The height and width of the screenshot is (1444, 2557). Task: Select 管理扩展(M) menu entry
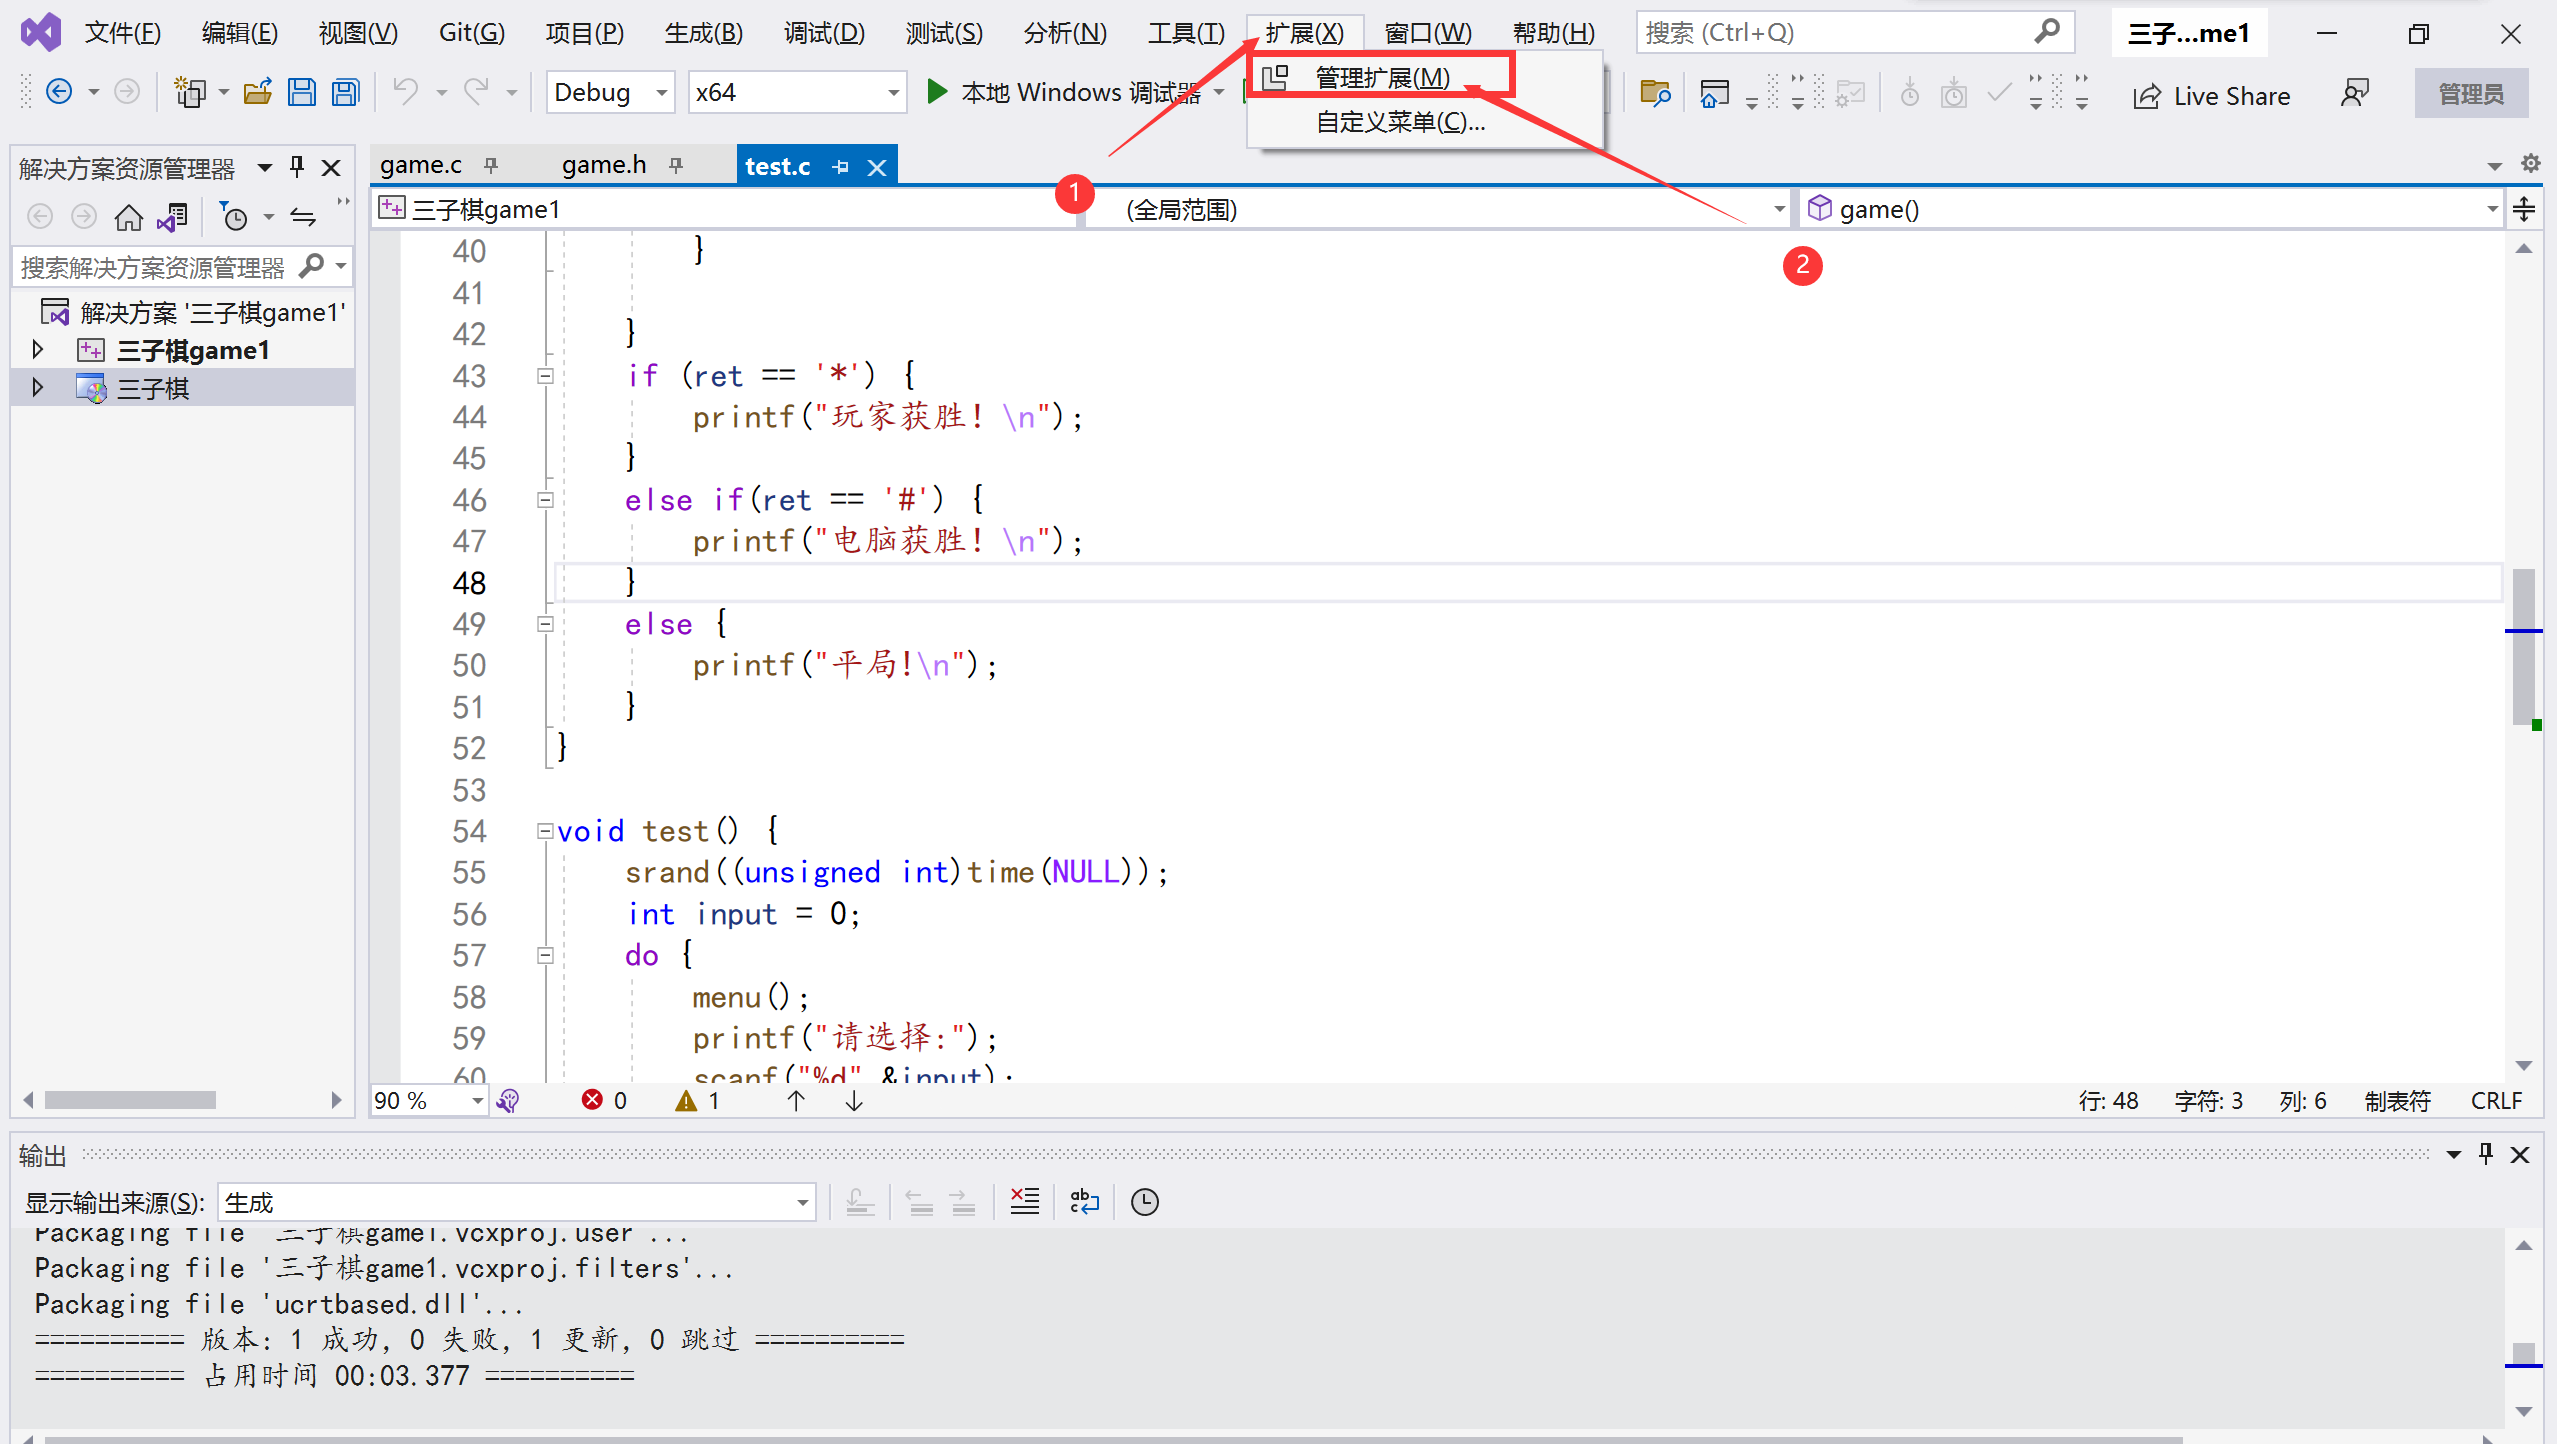point(1382,77)
